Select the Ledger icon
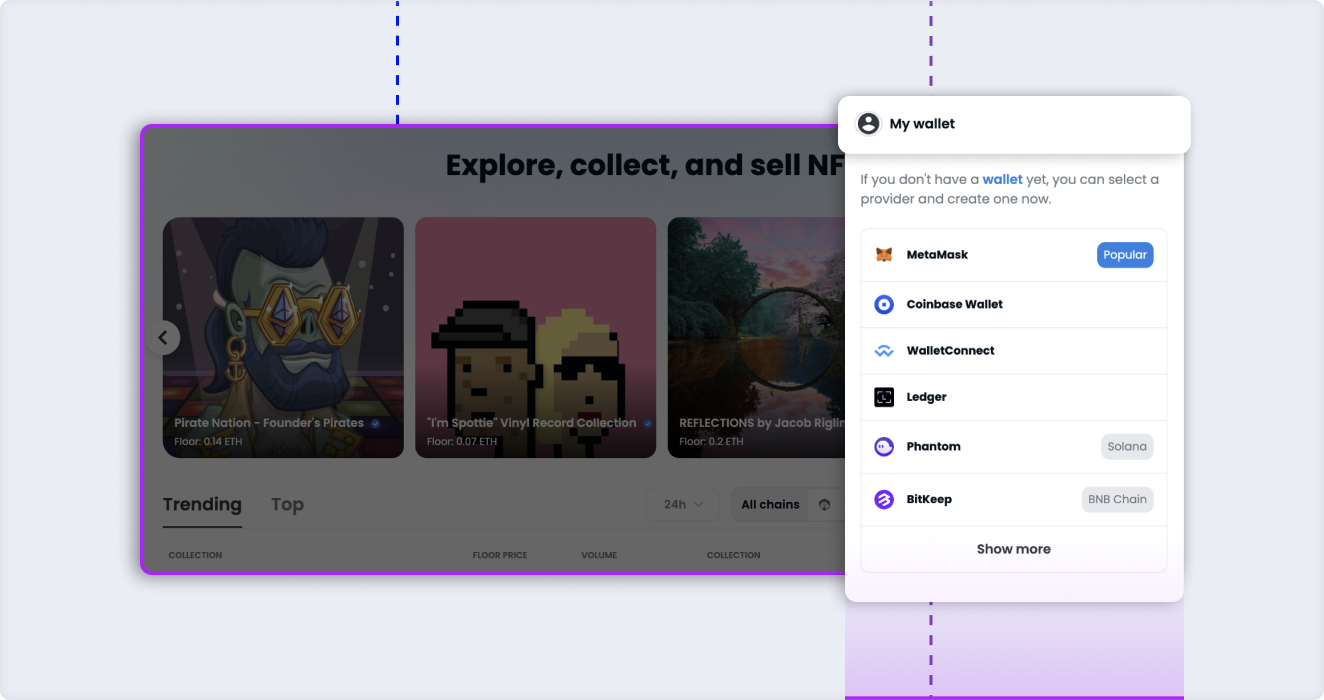The width and height of the screenshot is (1324, 700). 884,397
